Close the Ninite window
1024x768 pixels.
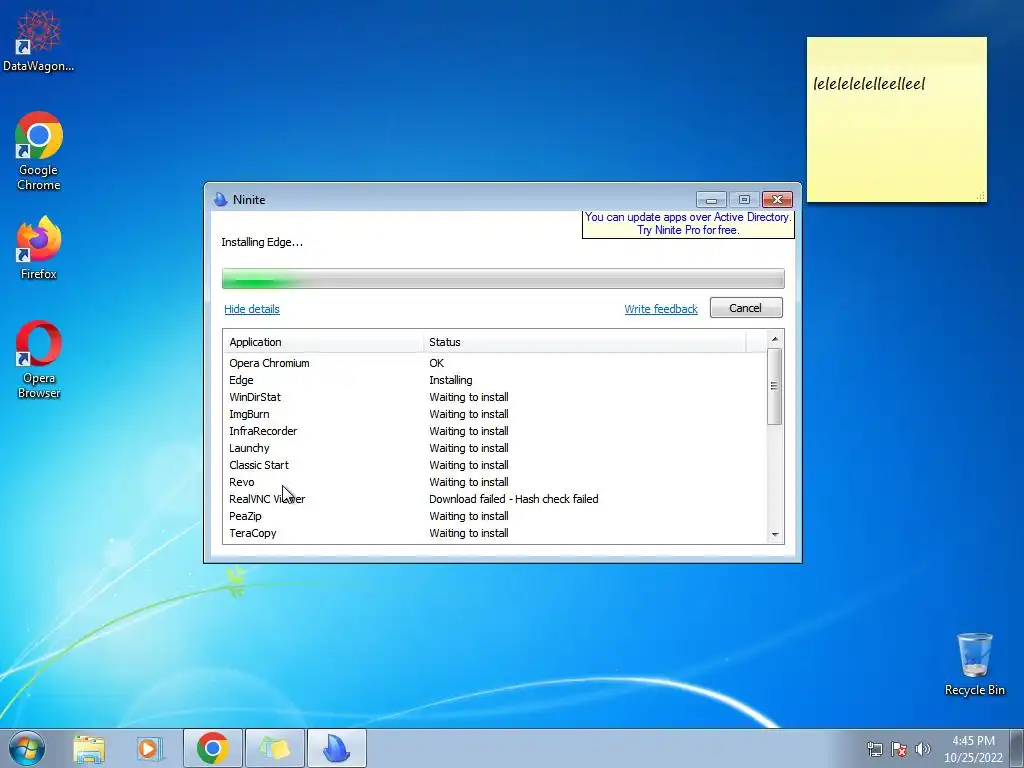777,199
